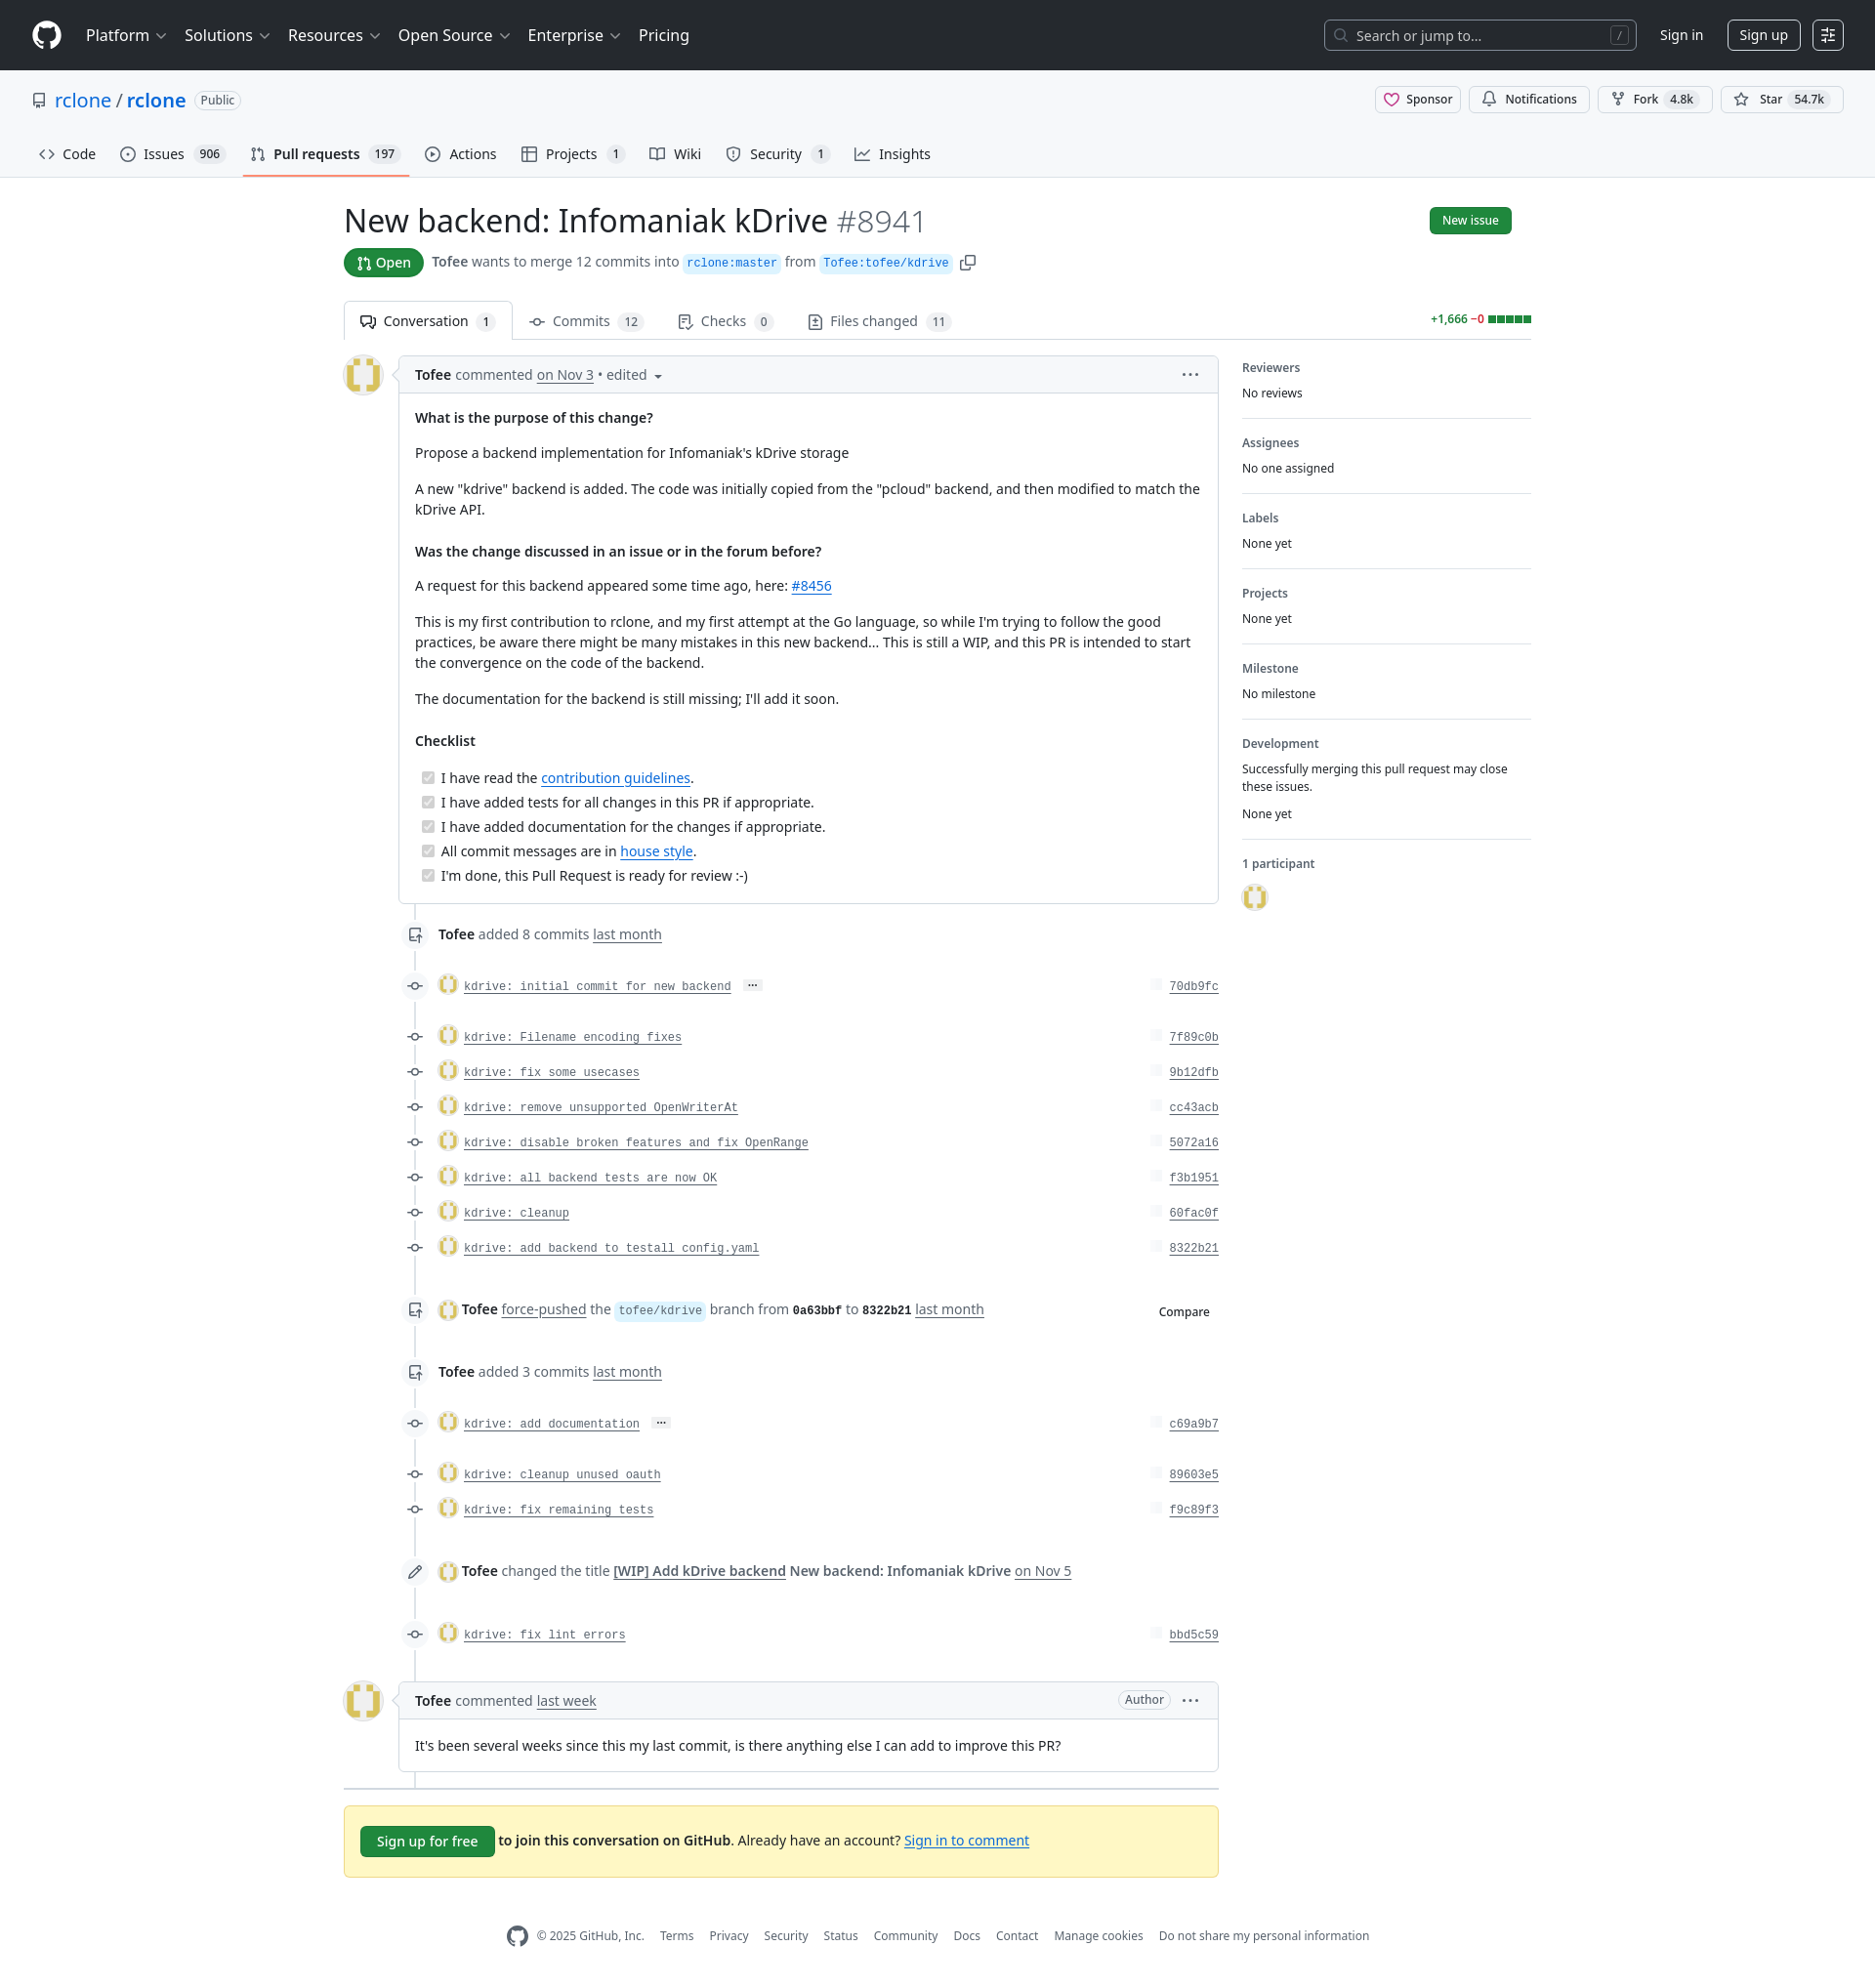Toggle 'ready for review' checkbox
This screenshot has width=1875, height=1988.
coord(428,876)
